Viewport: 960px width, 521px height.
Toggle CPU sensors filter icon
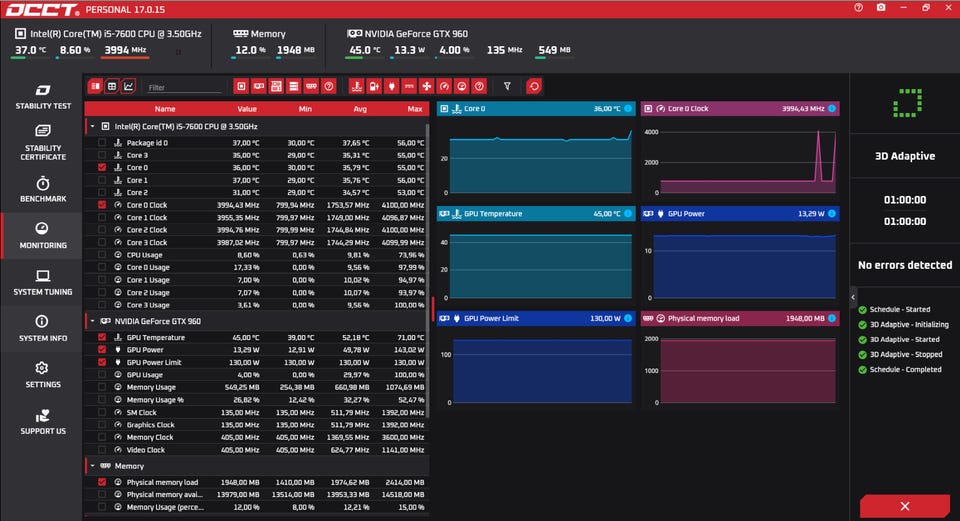[x=241, y=86]
